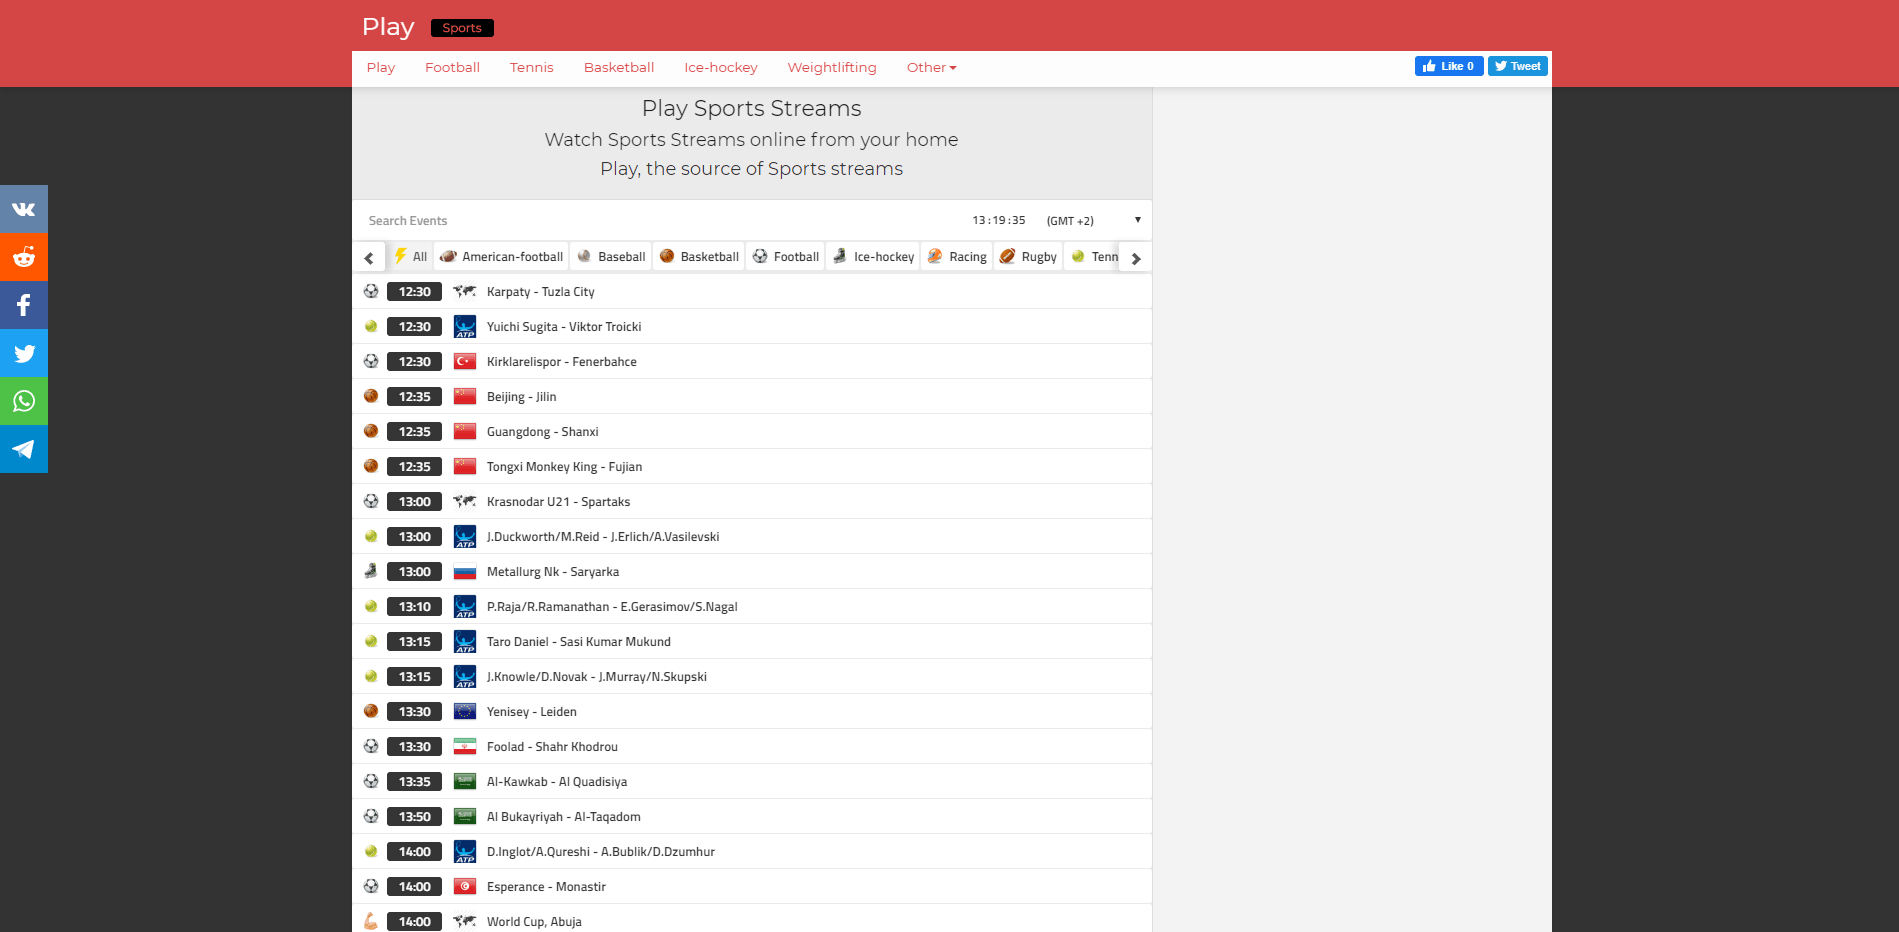Click inside the Search Events field
This screenshot has width=1899, height=932.
click(500, 220)
